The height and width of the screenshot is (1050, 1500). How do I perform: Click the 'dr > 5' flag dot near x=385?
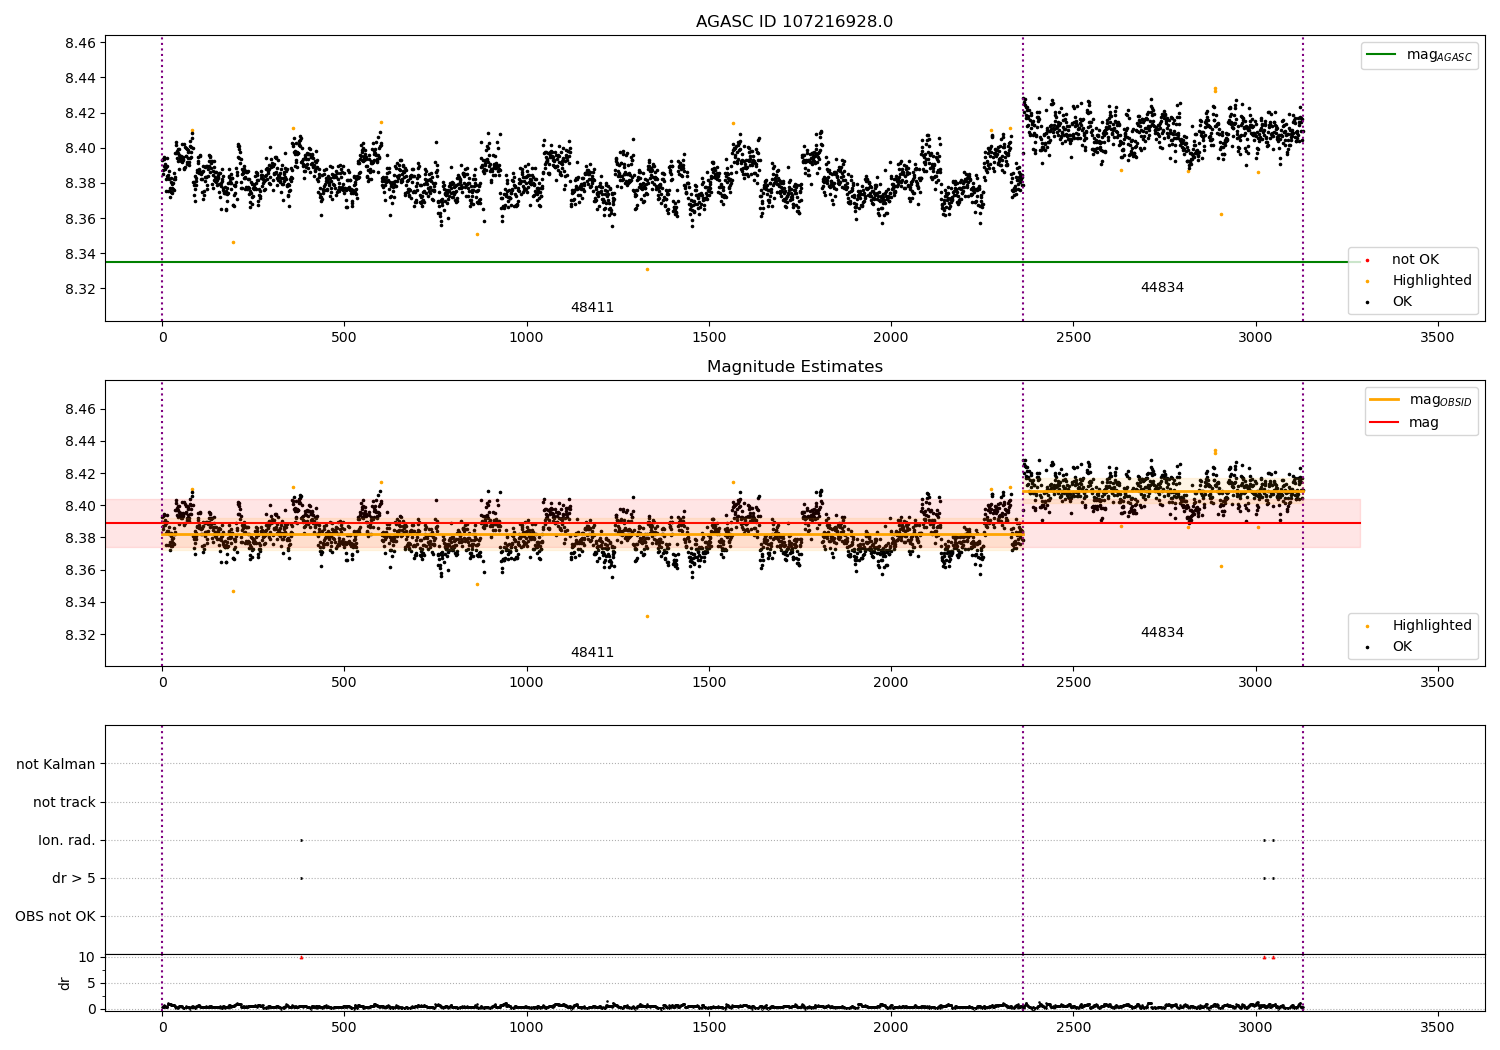point(301,878)
